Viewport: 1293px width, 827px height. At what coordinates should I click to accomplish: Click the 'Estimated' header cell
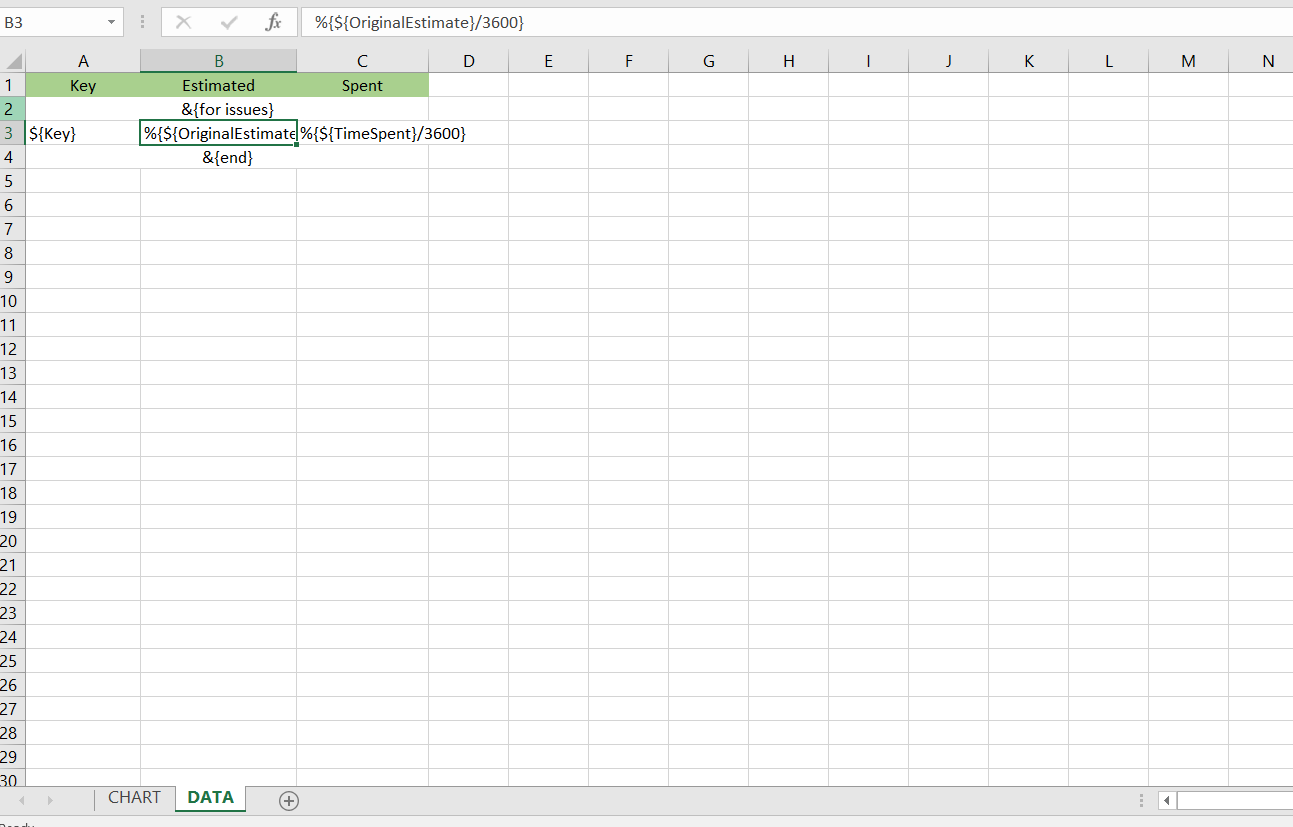218,85
